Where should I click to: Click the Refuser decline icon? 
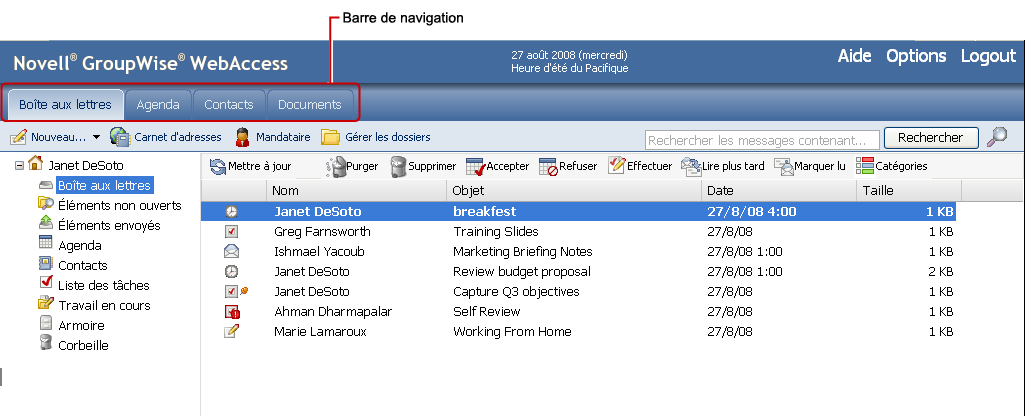point(548,167)
